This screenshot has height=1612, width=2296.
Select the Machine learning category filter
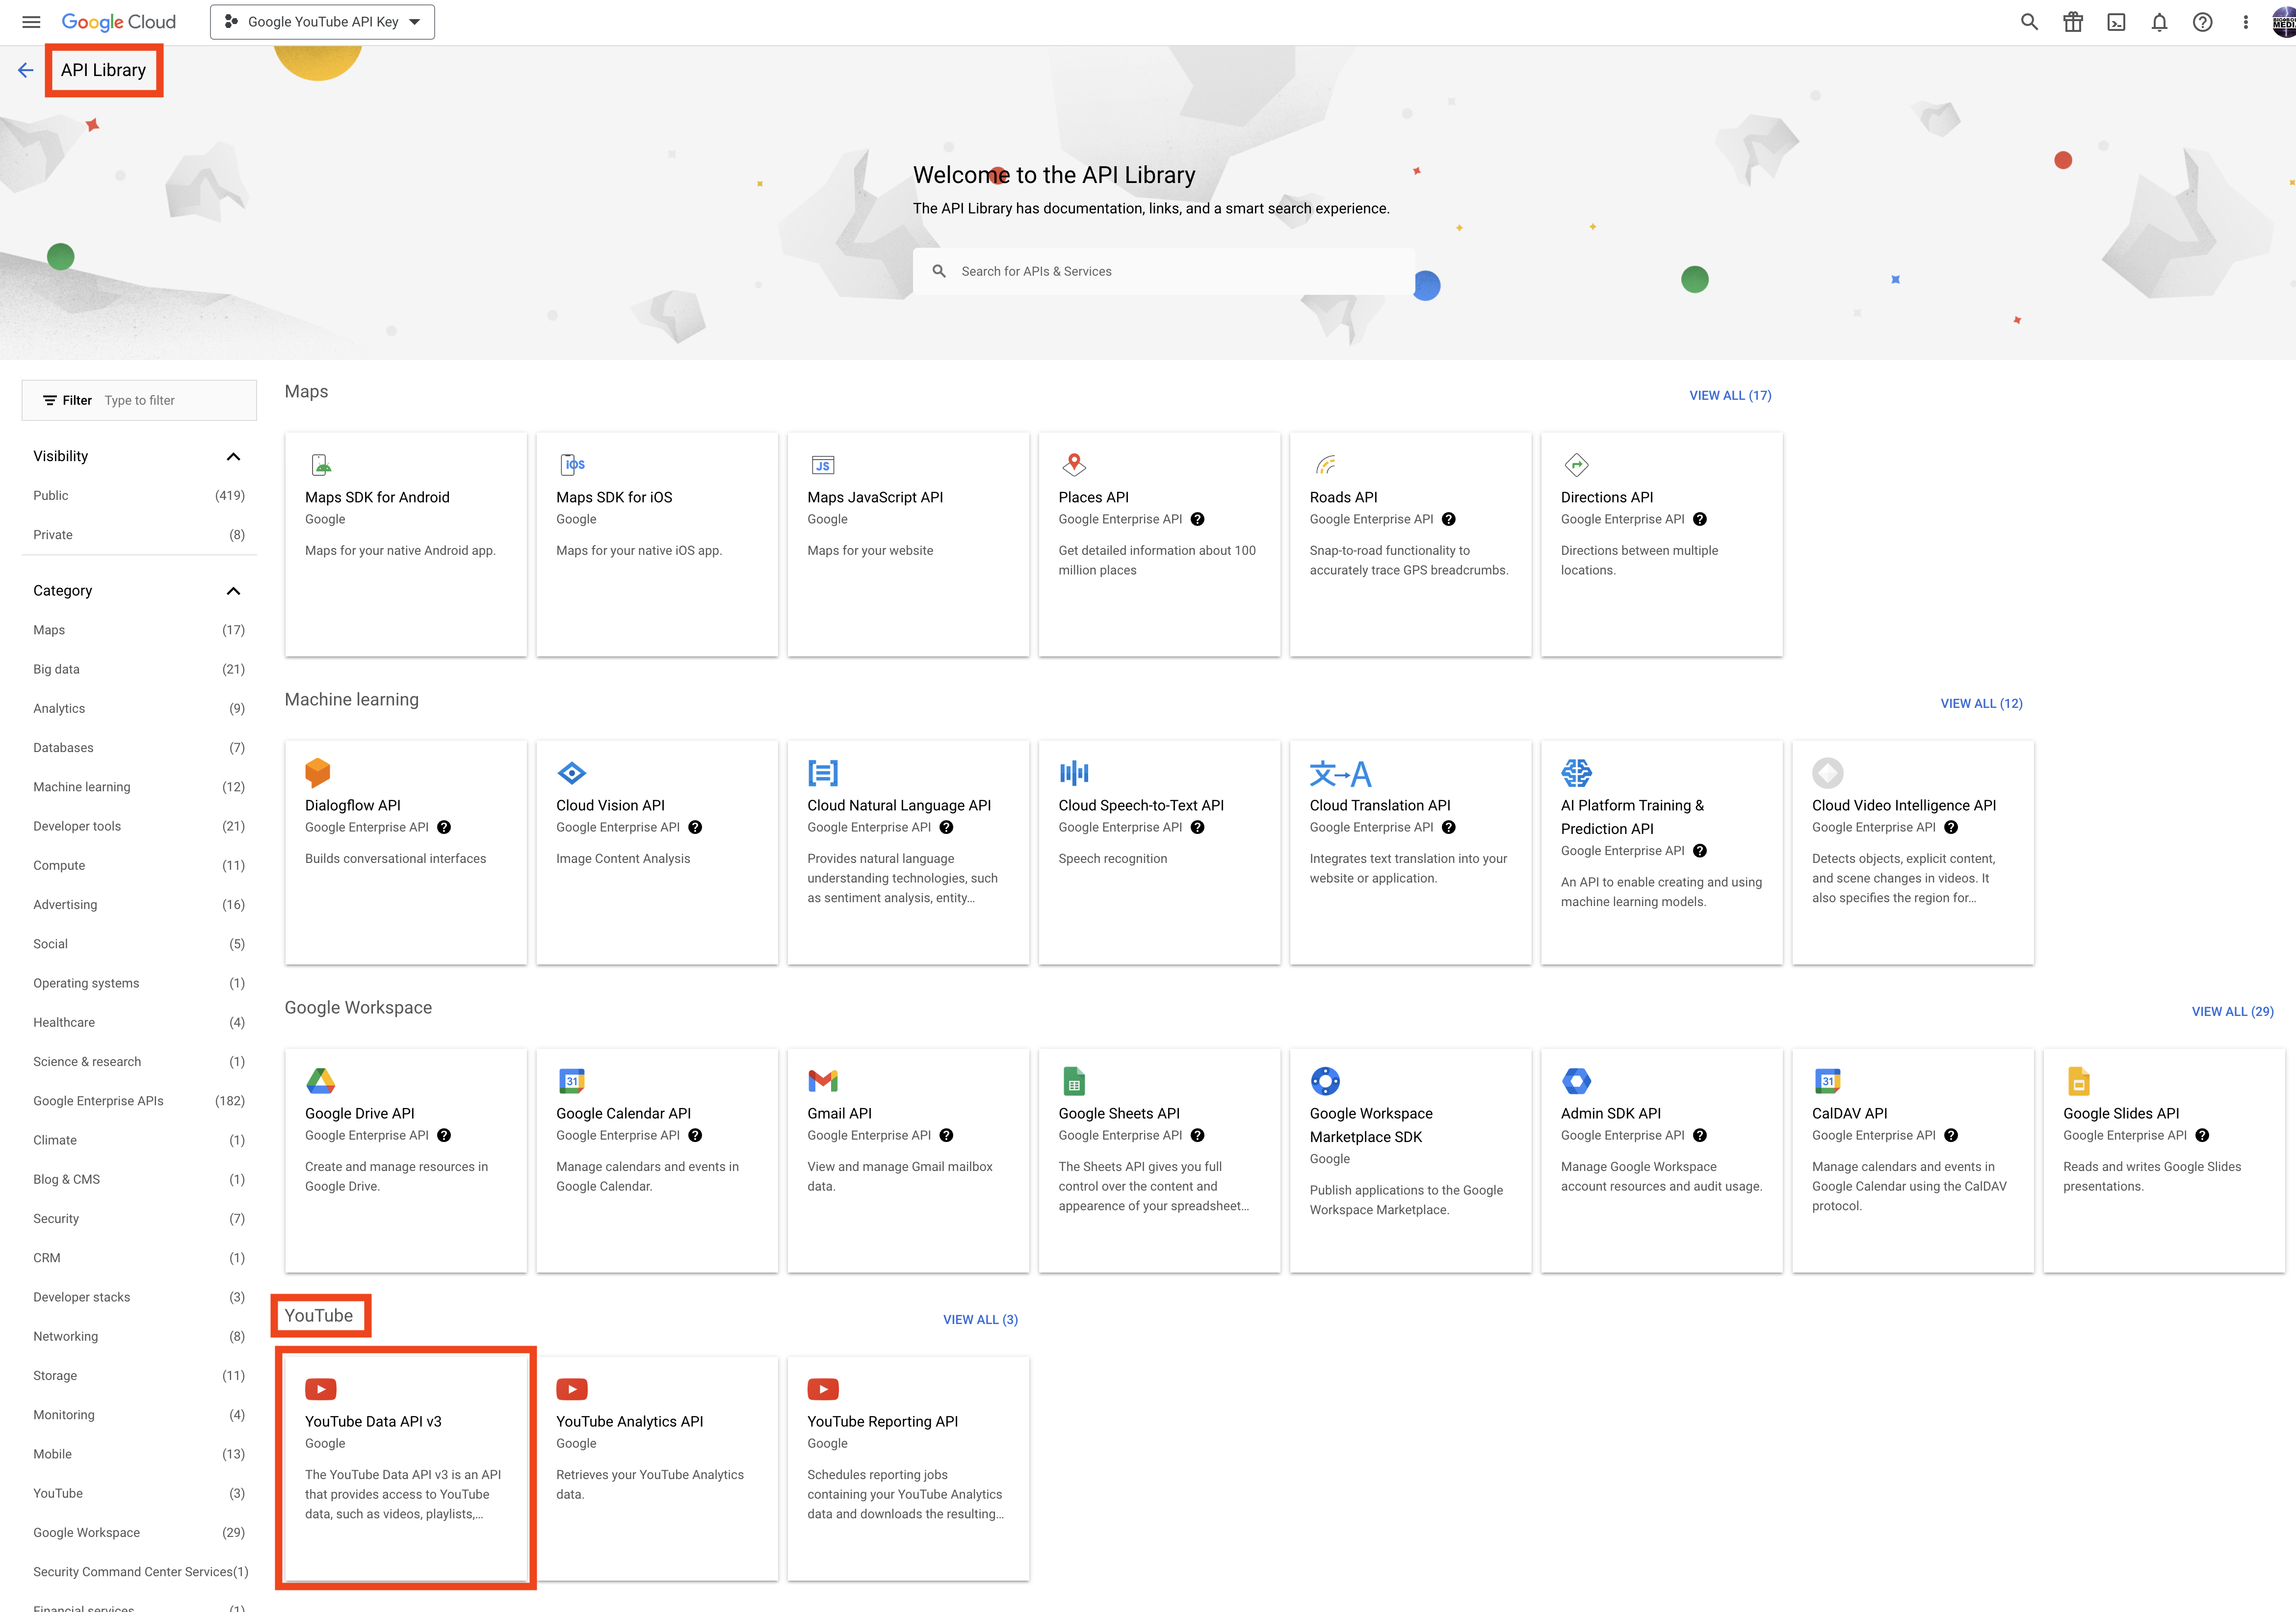[x=139, y=787]
